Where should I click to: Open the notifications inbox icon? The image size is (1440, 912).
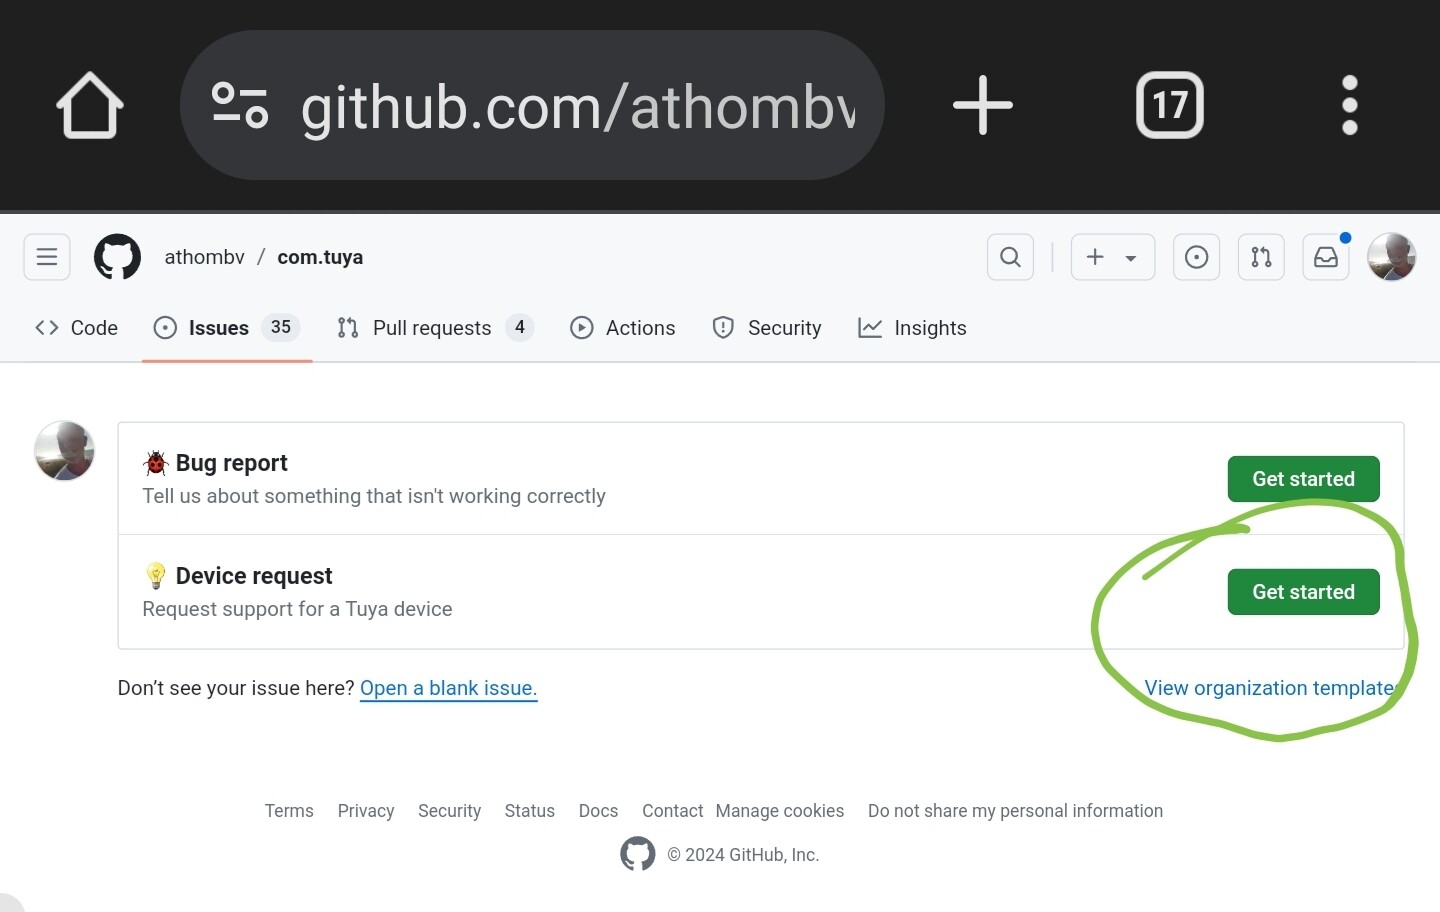[1326, 257]
